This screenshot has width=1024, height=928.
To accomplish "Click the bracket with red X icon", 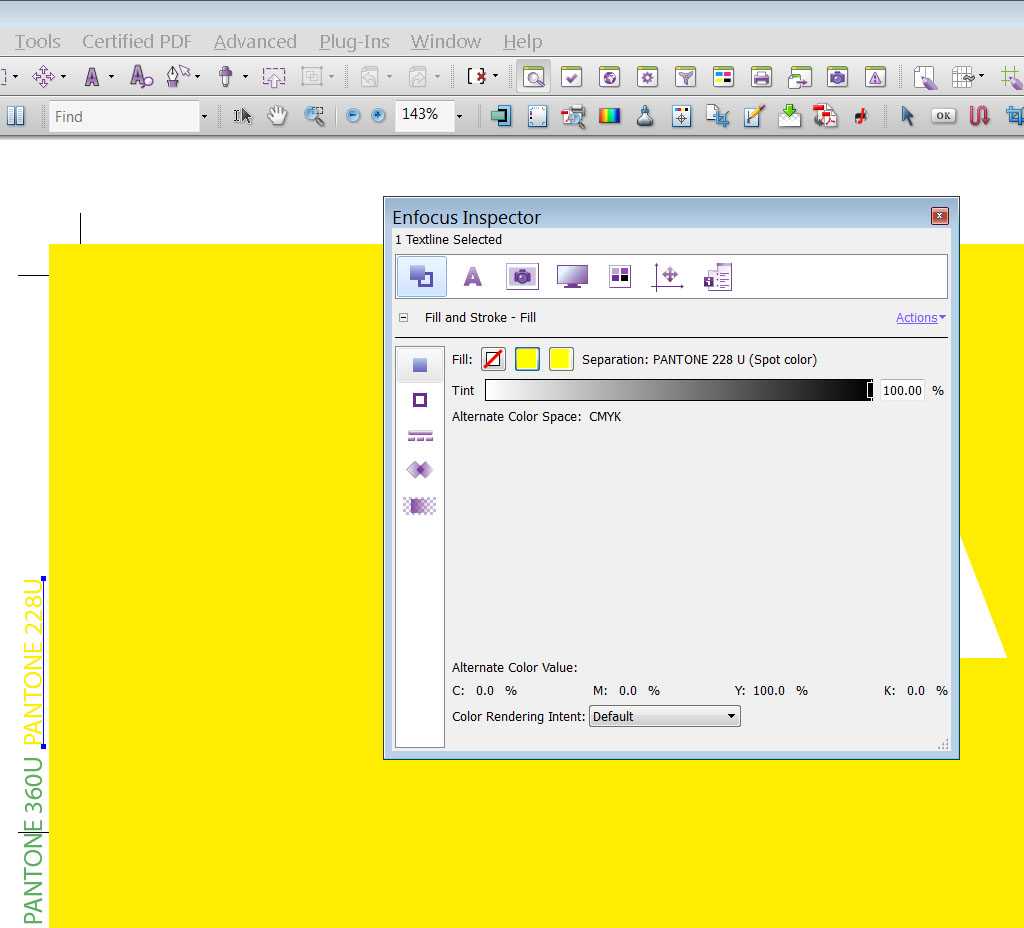I will pos(477,77).
